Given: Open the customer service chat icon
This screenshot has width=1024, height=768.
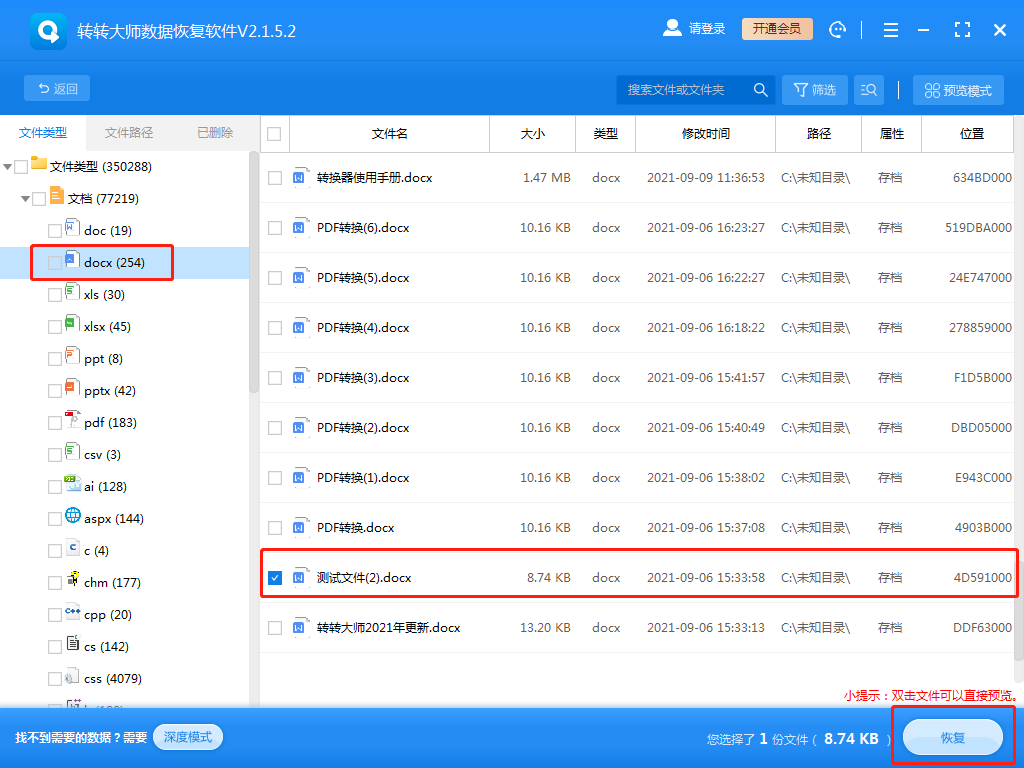Looking at the screenshot, I should pyautogui.click(x=837, y=29).
